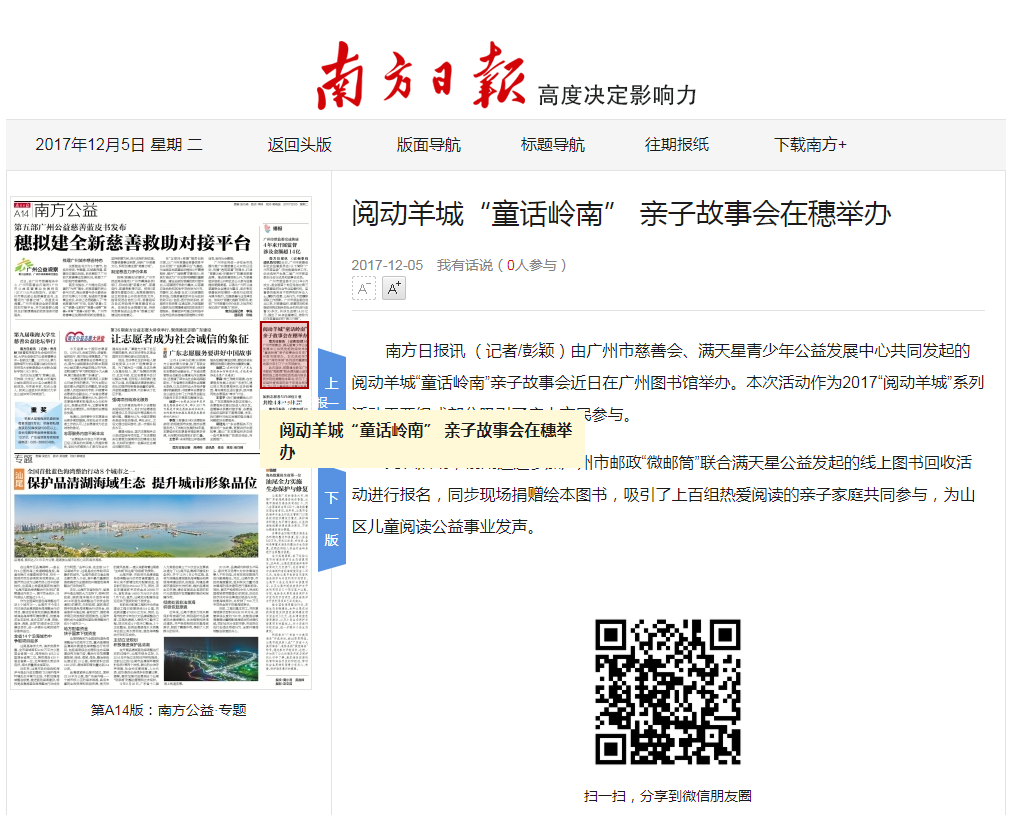This screenshot has width=1014, height=815.
Task: Click the article date 2017-12-05
Action: tap(387, 265)
